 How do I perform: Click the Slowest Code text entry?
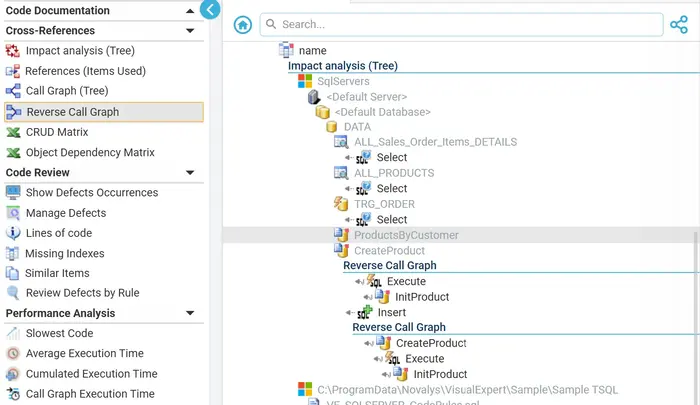[x=59, y=333]
